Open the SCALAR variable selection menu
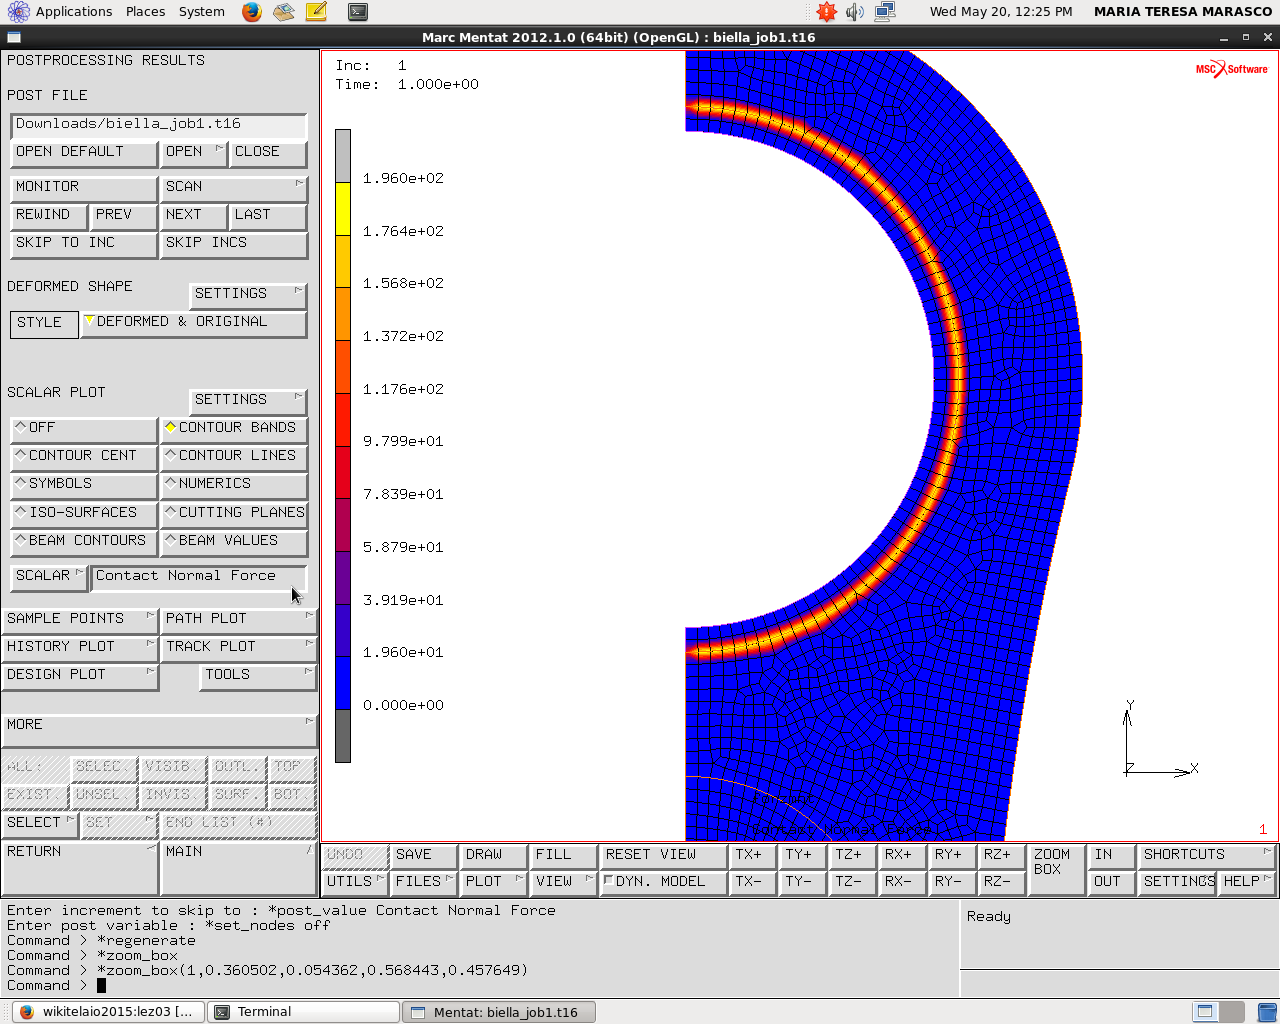1280x1024 pixels. coord(49,576)
